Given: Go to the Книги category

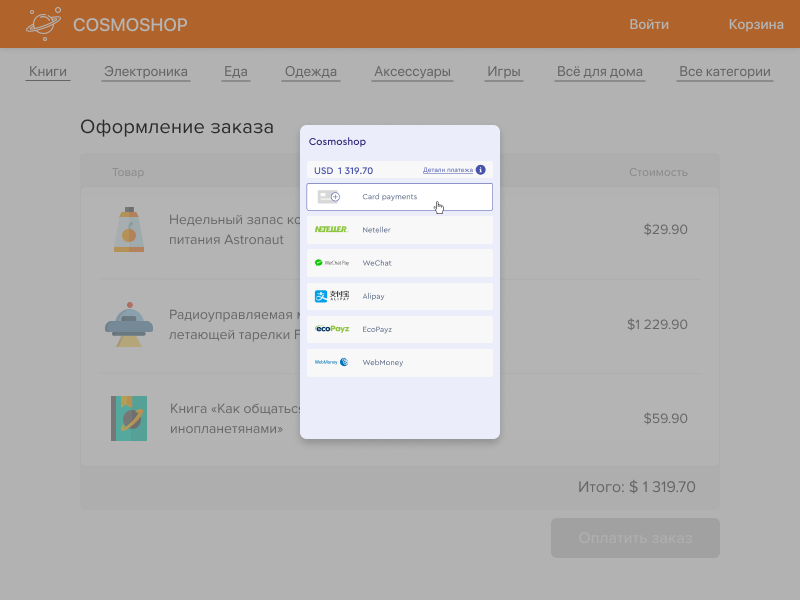Looking at the screenshot, I should coord(48,71).
